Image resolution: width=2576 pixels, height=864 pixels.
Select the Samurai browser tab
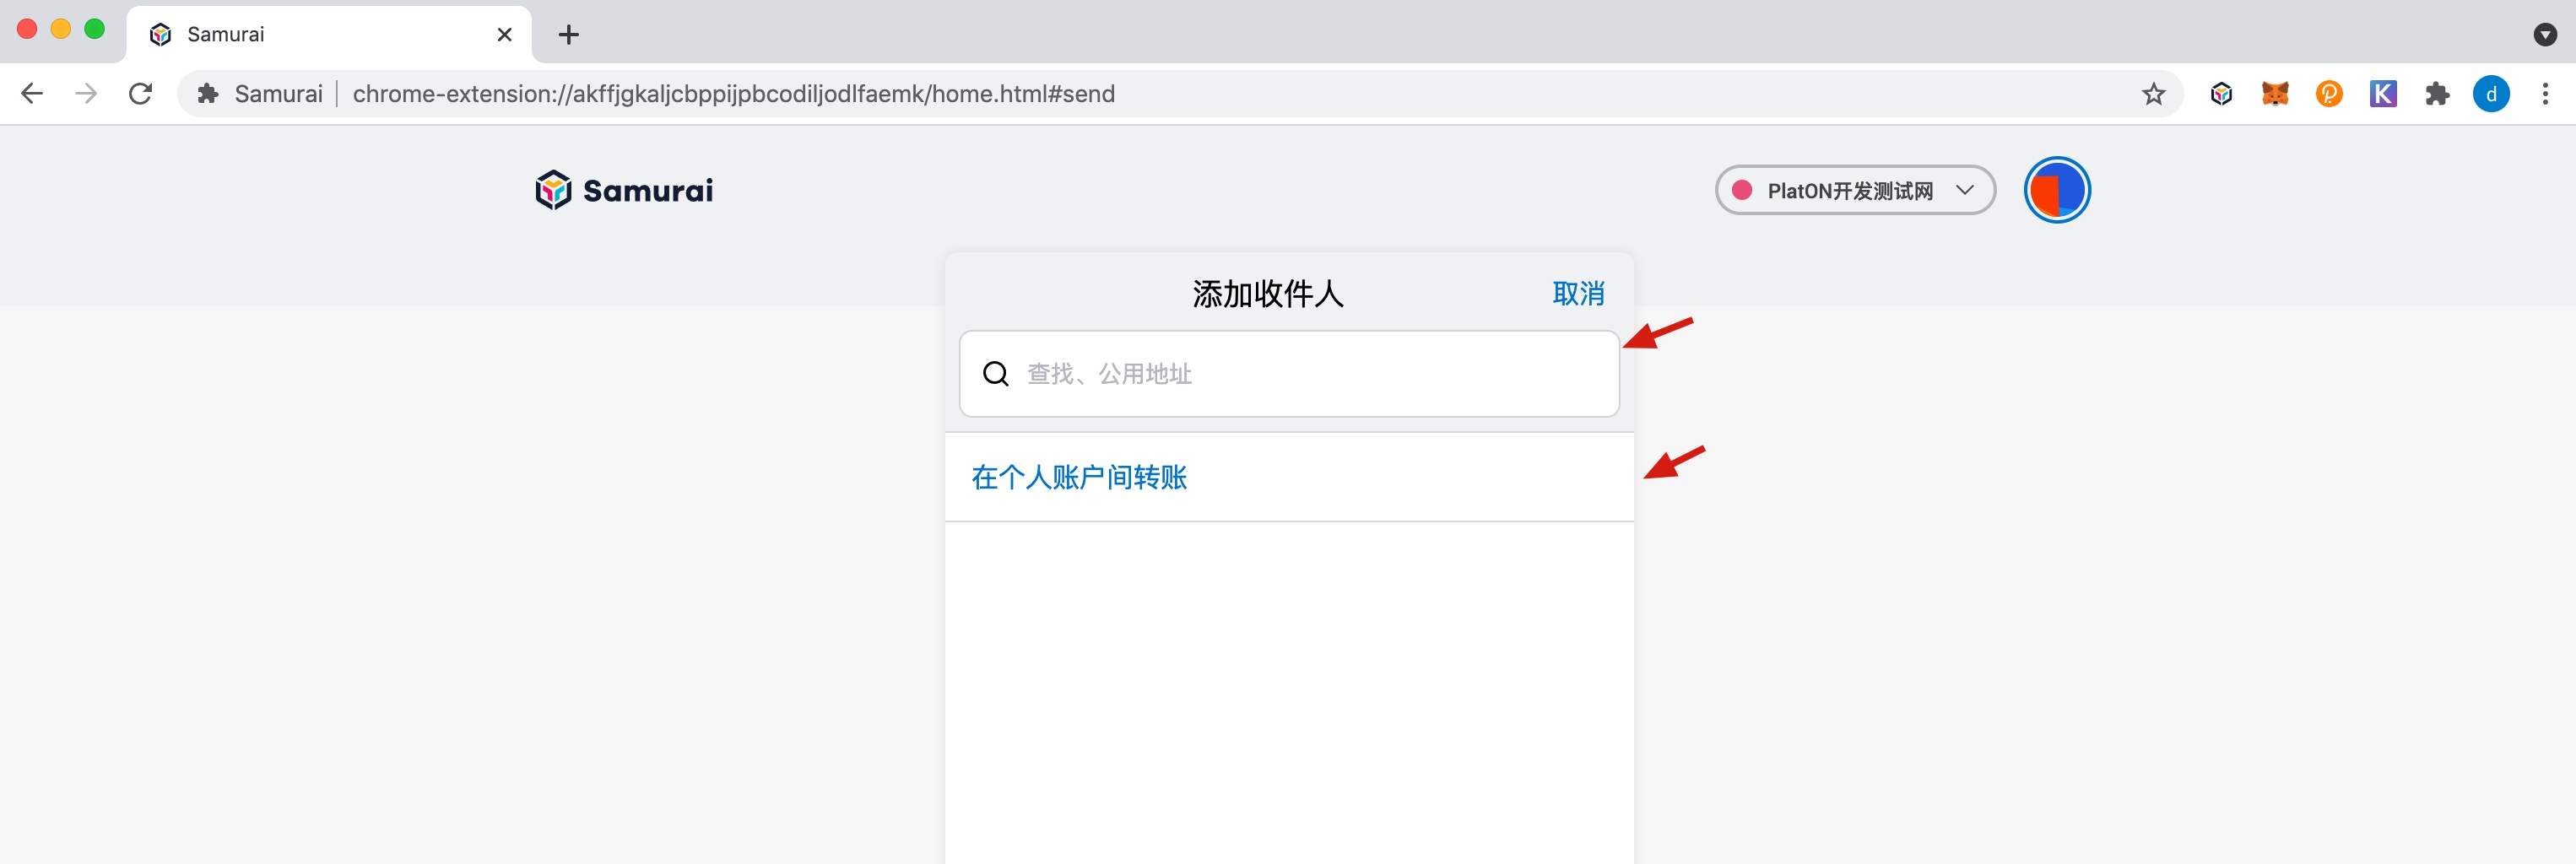coord(329,34)
